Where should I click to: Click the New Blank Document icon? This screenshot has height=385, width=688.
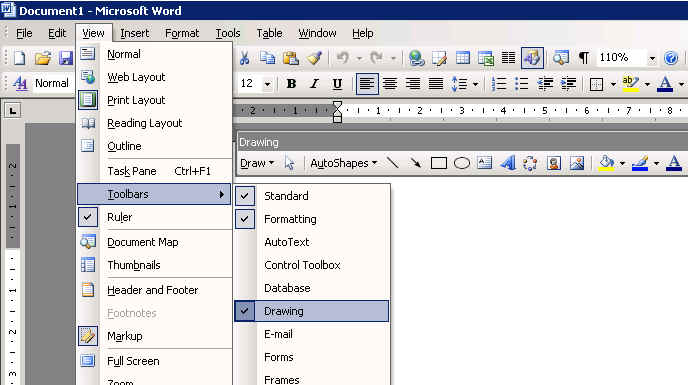point(20,58)
